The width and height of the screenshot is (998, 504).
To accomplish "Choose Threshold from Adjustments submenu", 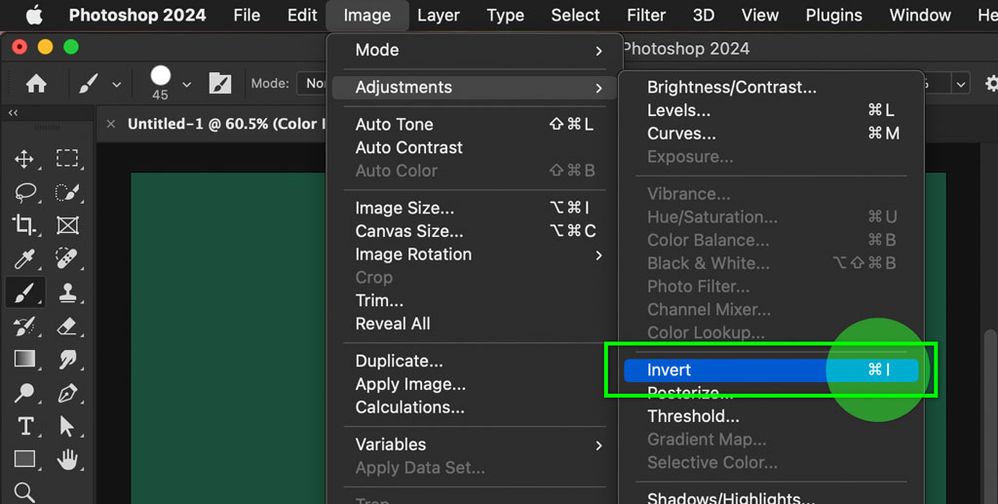I will (x=771, y=416).
